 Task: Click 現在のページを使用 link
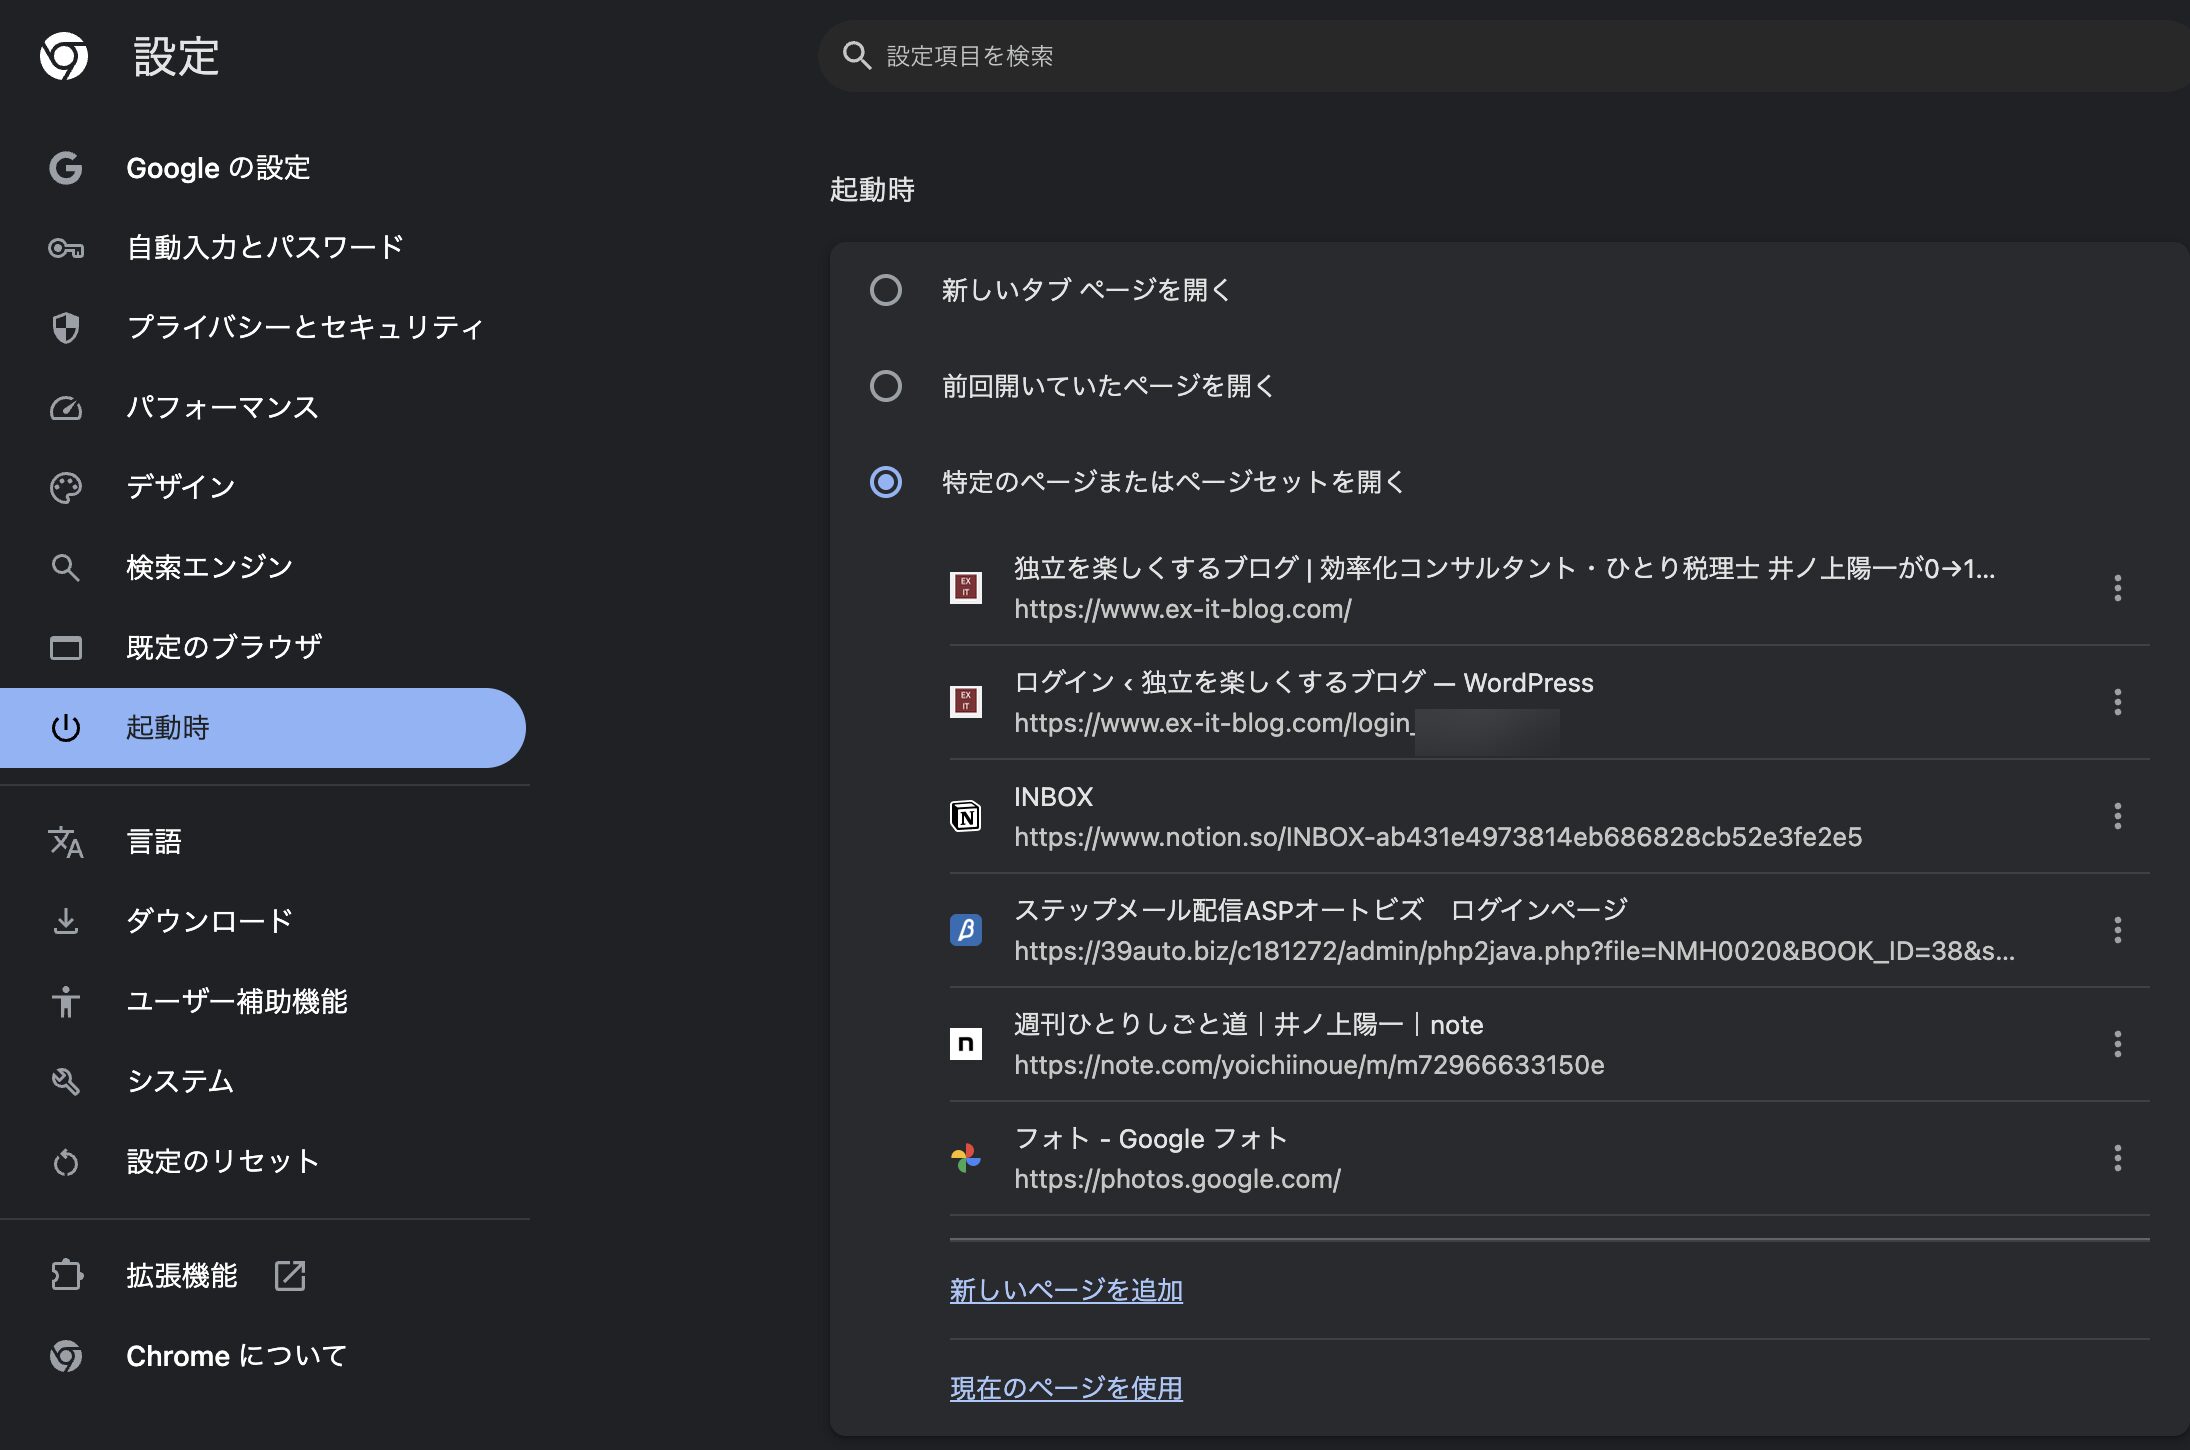[x=1066, y=1388]
